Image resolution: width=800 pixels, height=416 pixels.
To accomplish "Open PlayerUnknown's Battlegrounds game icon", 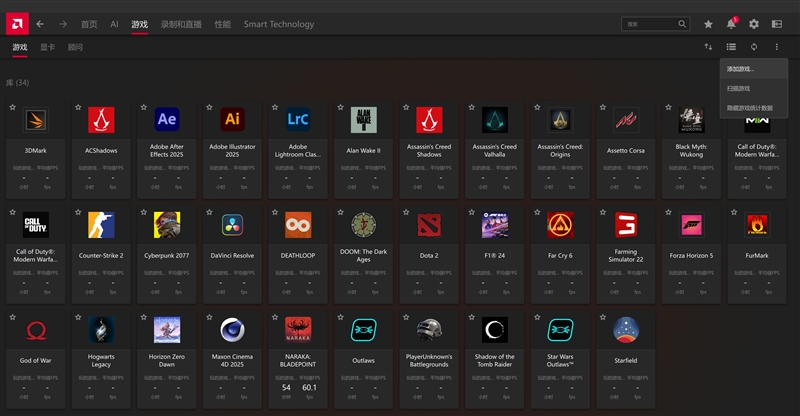I will 429,330.
